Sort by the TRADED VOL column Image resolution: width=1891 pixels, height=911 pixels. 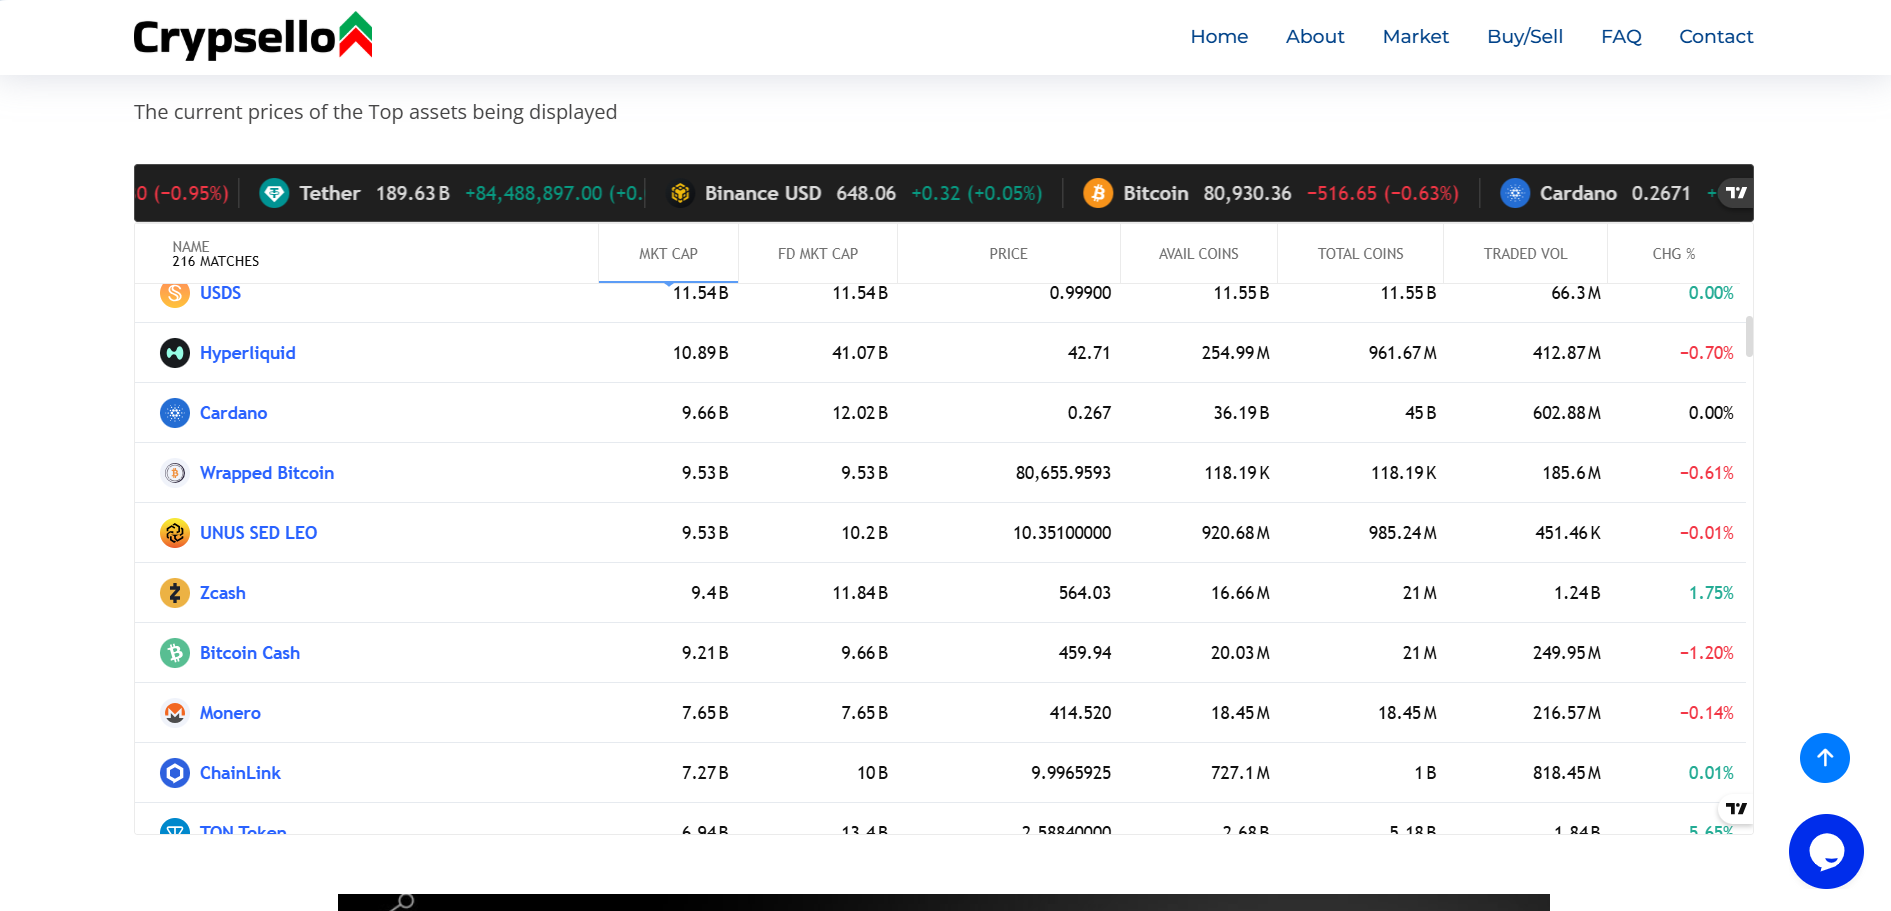[1525, 254]
